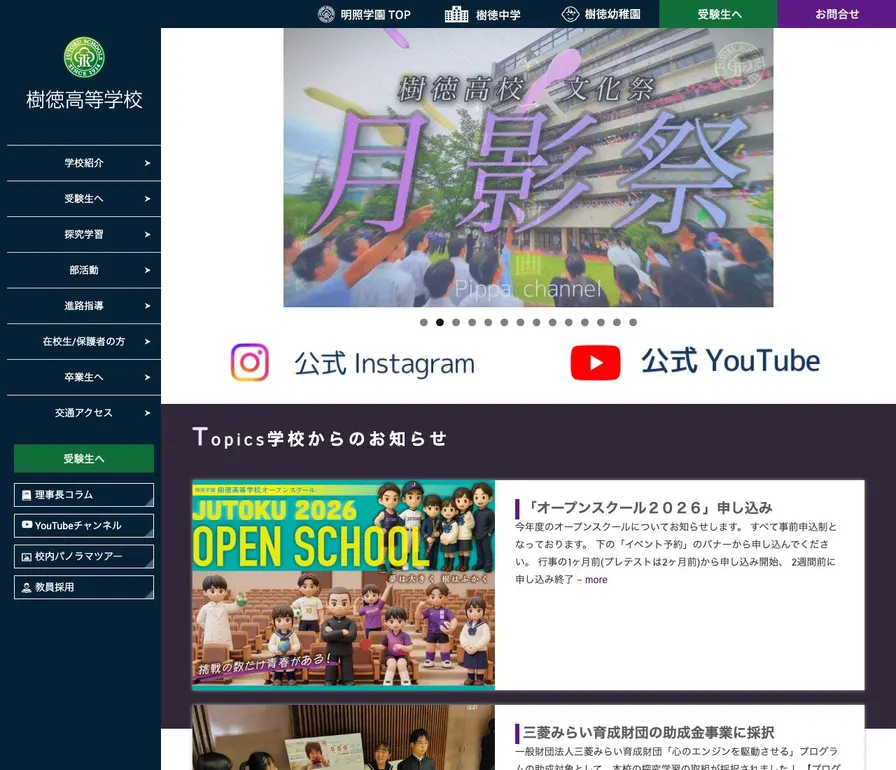
Task: Open 部活動 in sidebar menu
Action: (84, 270)
